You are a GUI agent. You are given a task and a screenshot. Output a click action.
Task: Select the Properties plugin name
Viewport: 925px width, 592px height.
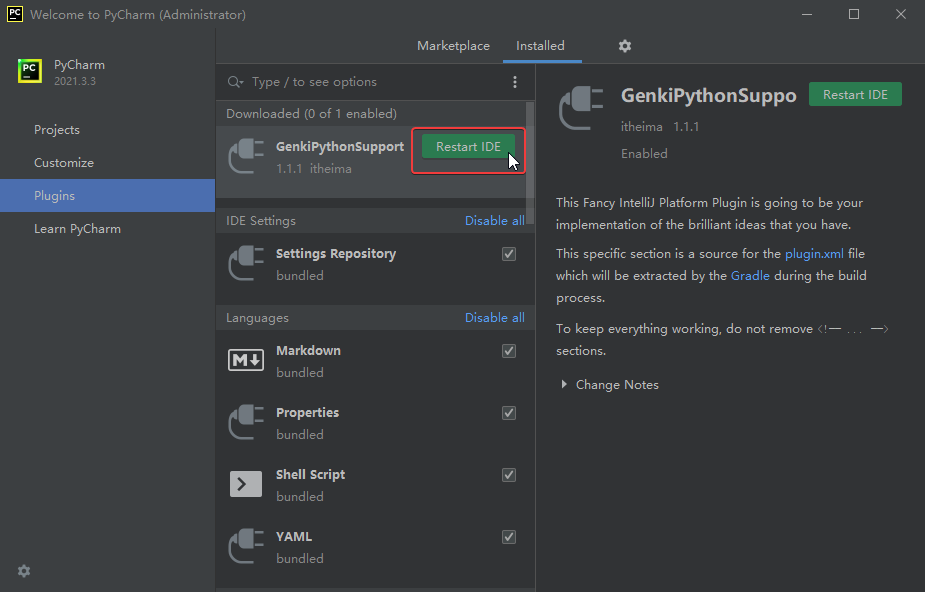pyautogui.click(x=307, y=413)
